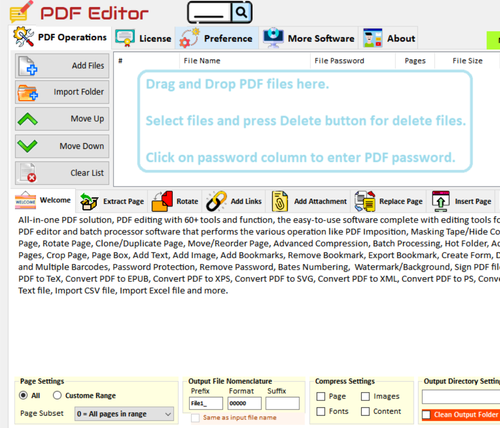
Task: Click the green Move Down arrow icon
Action: coord(27,146)
